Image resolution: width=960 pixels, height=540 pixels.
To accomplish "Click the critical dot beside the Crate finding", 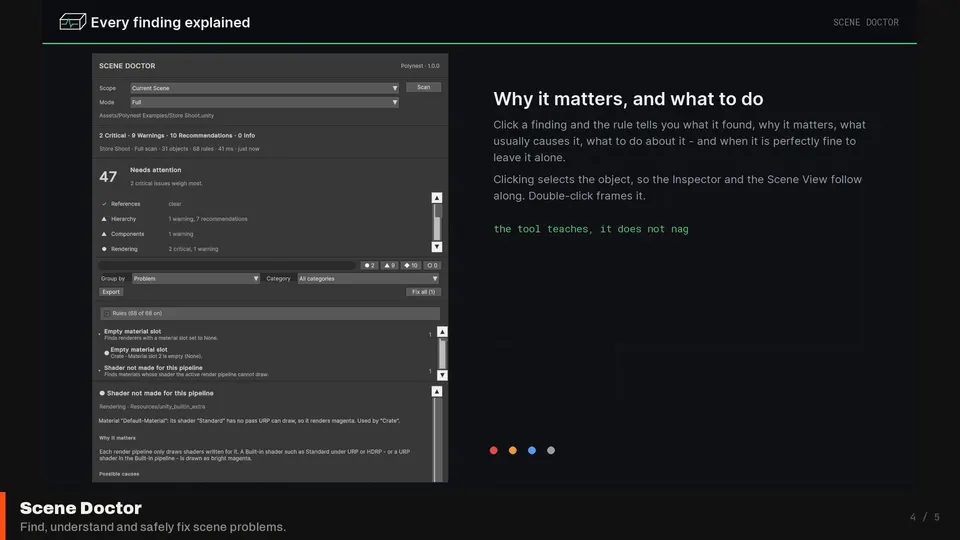I will 107,353.
